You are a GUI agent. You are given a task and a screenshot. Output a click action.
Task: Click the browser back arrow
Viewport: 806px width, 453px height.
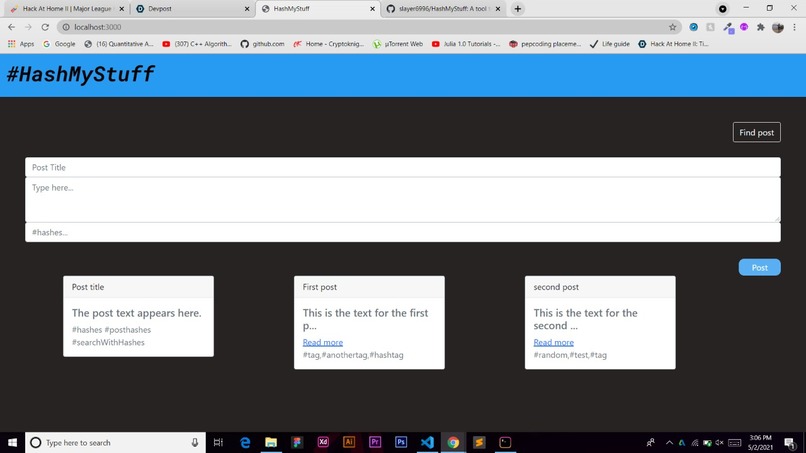(x=11, y=27)
